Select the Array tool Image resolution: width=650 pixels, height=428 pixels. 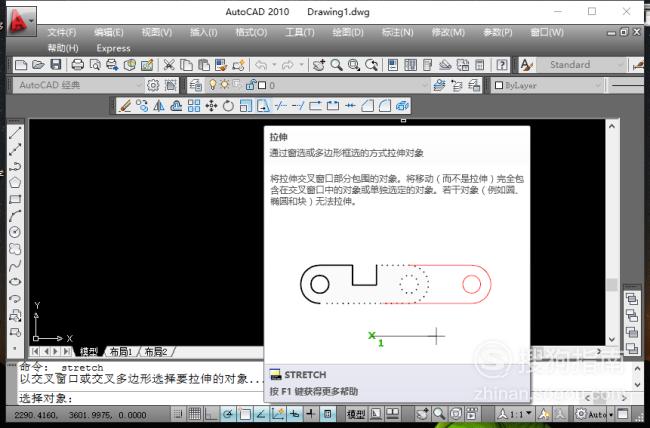(x=194, y=106)
